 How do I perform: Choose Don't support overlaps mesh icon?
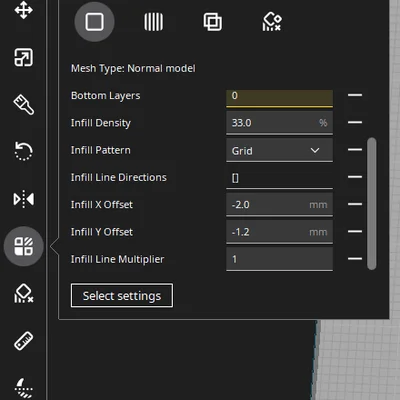tap(272, 22)
